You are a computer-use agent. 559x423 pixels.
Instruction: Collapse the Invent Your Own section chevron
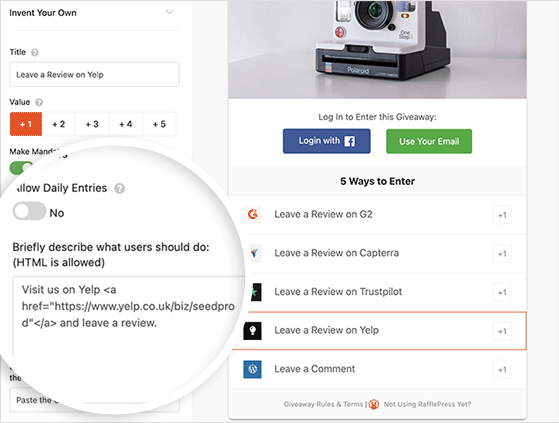point(170,12)
